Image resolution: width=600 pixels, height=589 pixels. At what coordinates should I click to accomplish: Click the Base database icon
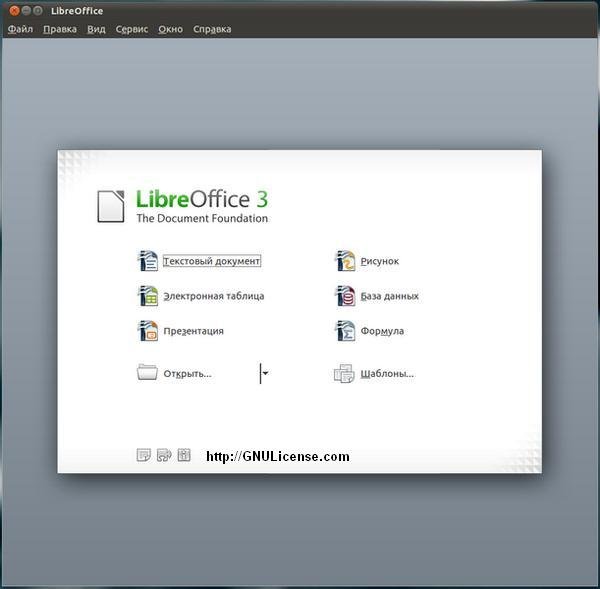tap(345, 296)
